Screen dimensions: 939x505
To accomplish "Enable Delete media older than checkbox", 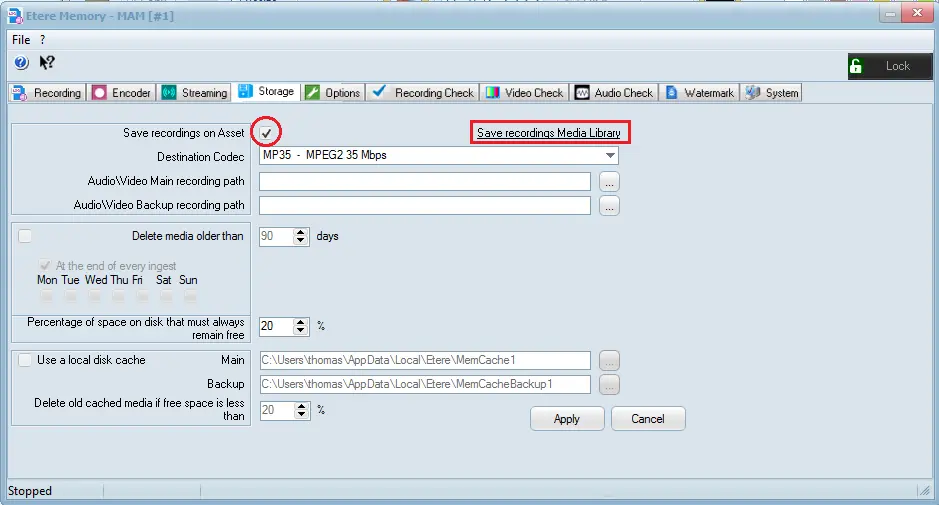I will point(25,236).
